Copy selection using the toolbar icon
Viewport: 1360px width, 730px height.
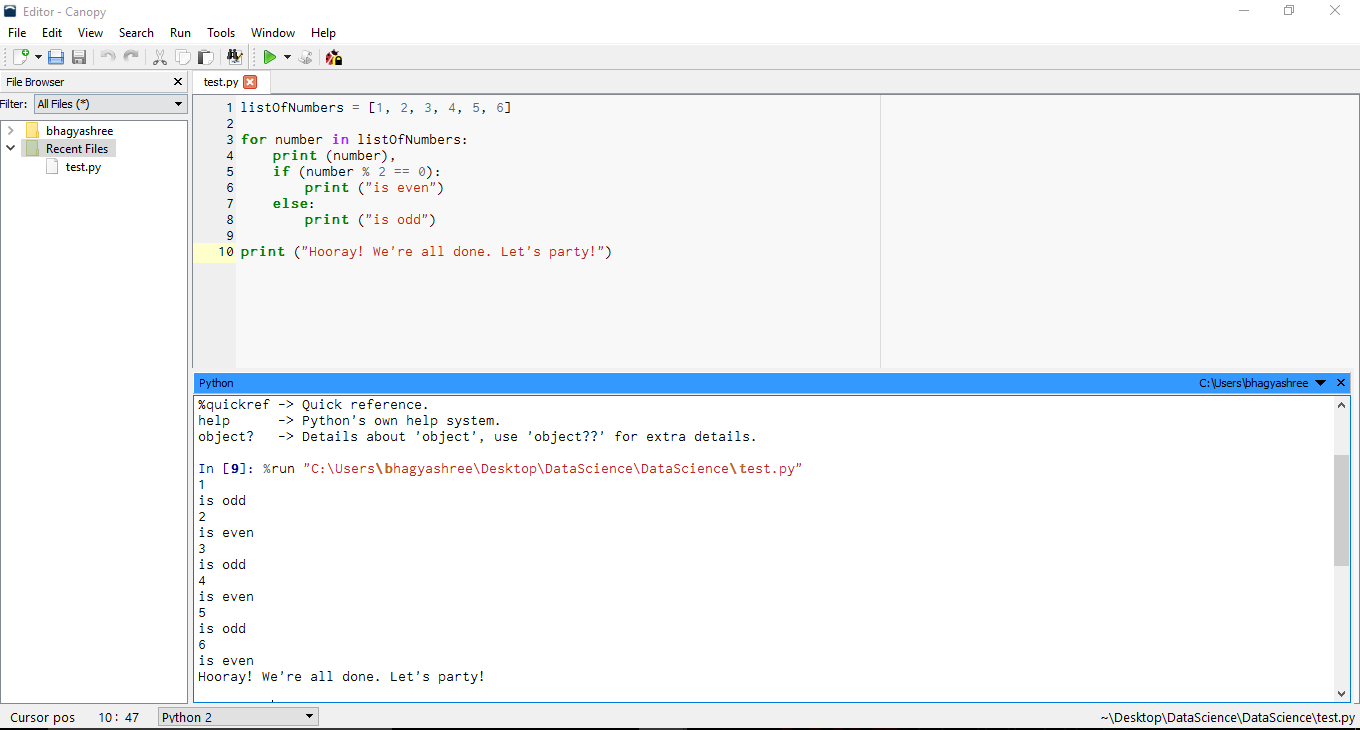tap(183, 58)
